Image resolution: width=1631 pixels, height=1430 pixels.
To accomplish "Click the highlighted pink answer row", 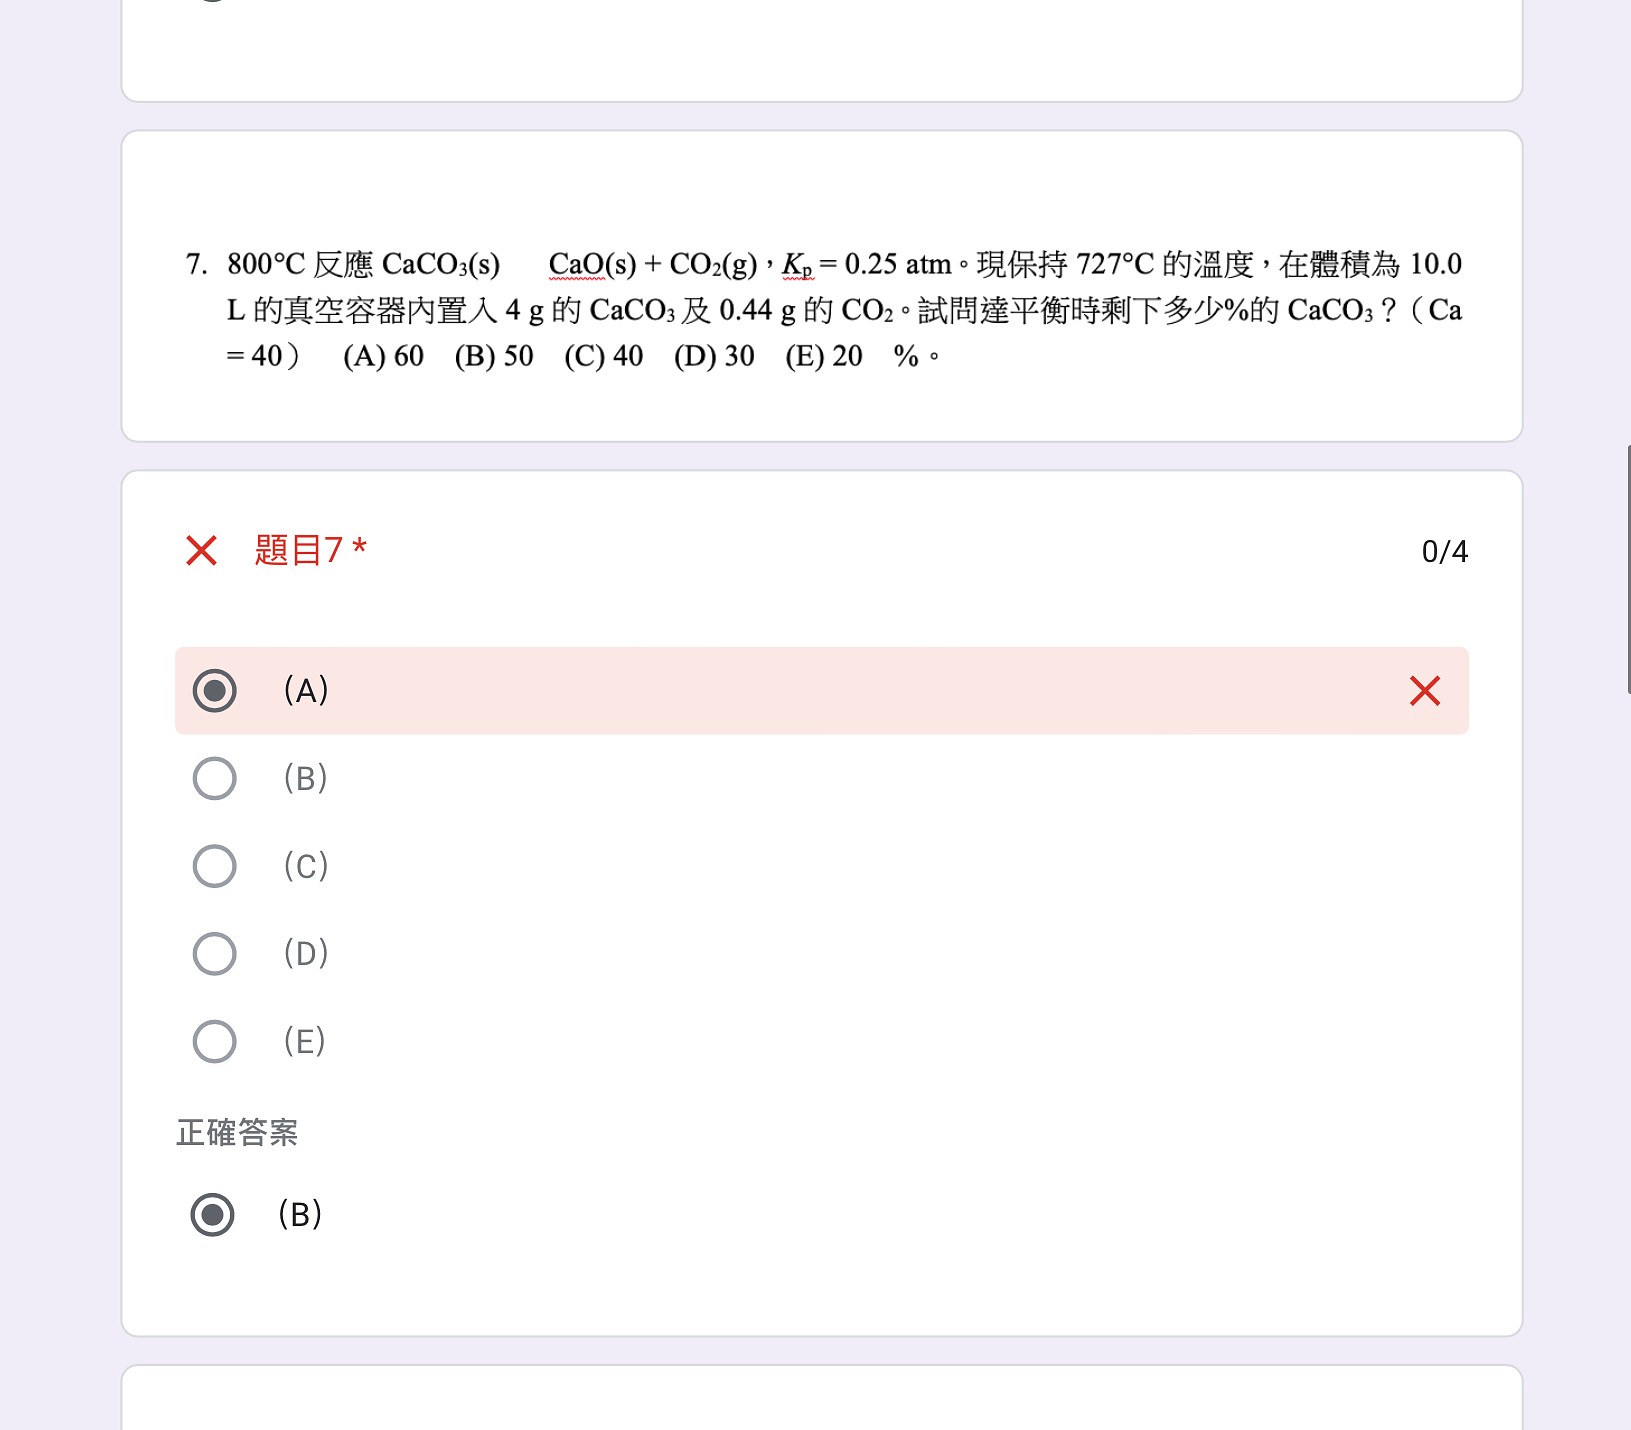I will tap(822, 691).
